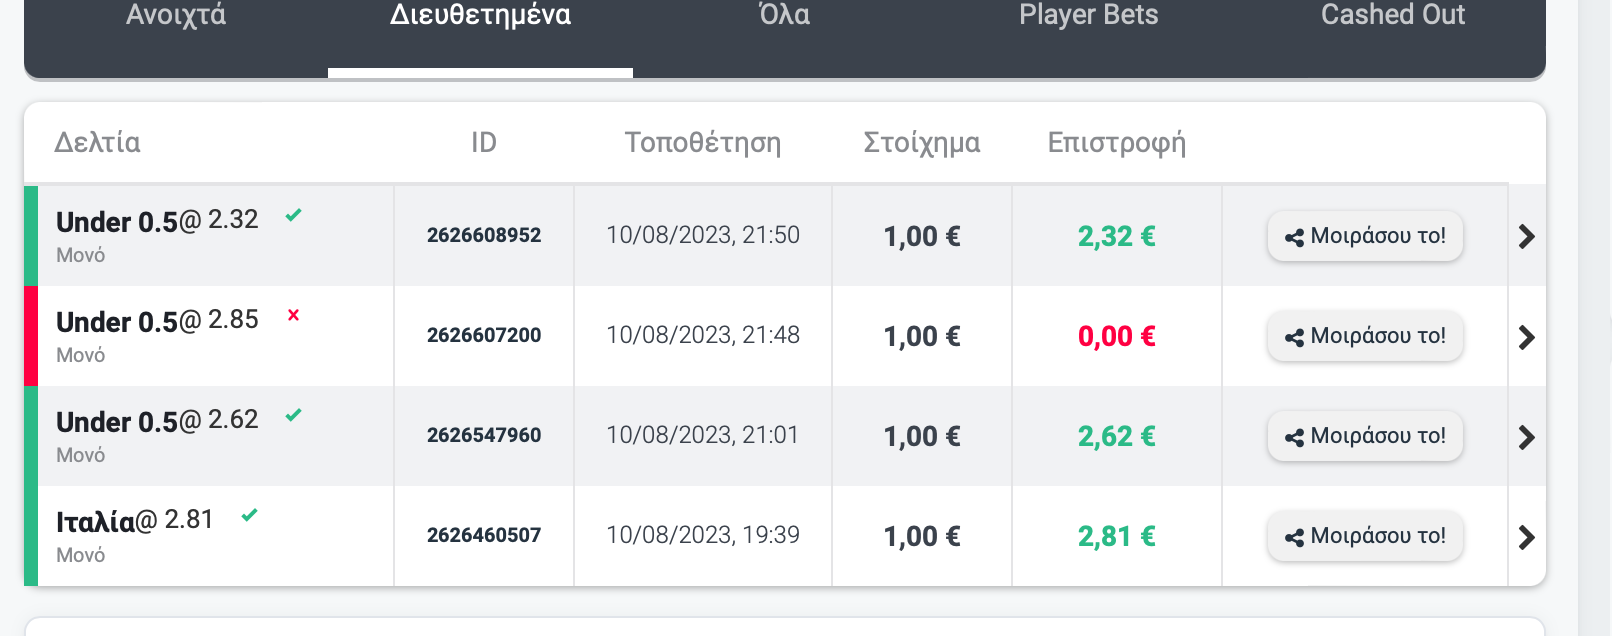Click red X icon on Under 0.5@ 2.85 bet
The height and width of the screenshot is (636, 1612).
tap(293, 315)
